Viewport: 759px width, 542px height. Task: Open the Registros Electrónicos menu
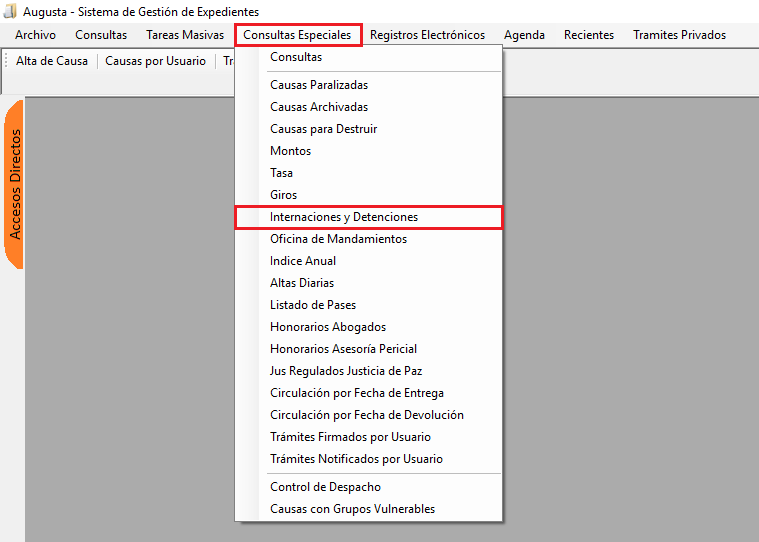(427, 35)
